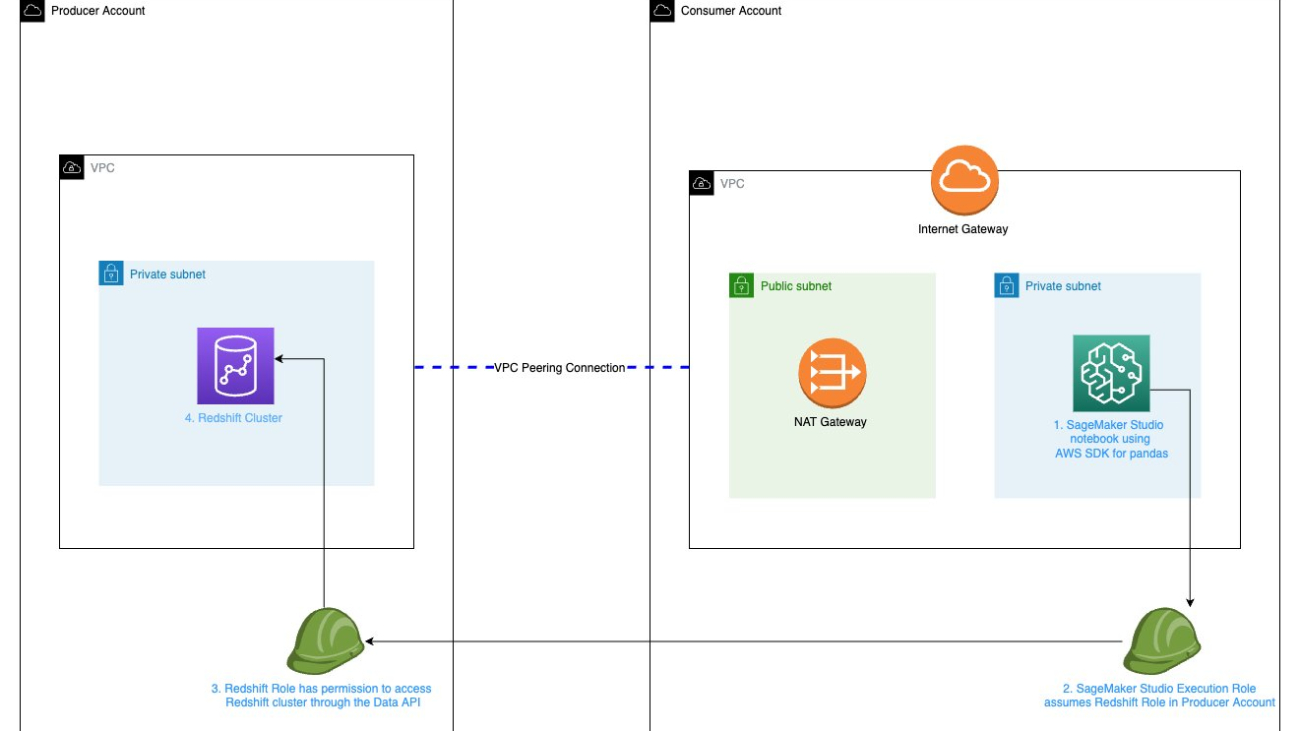
Task: Select the SageMaker Studio notebook icon
Action: 1111,373
